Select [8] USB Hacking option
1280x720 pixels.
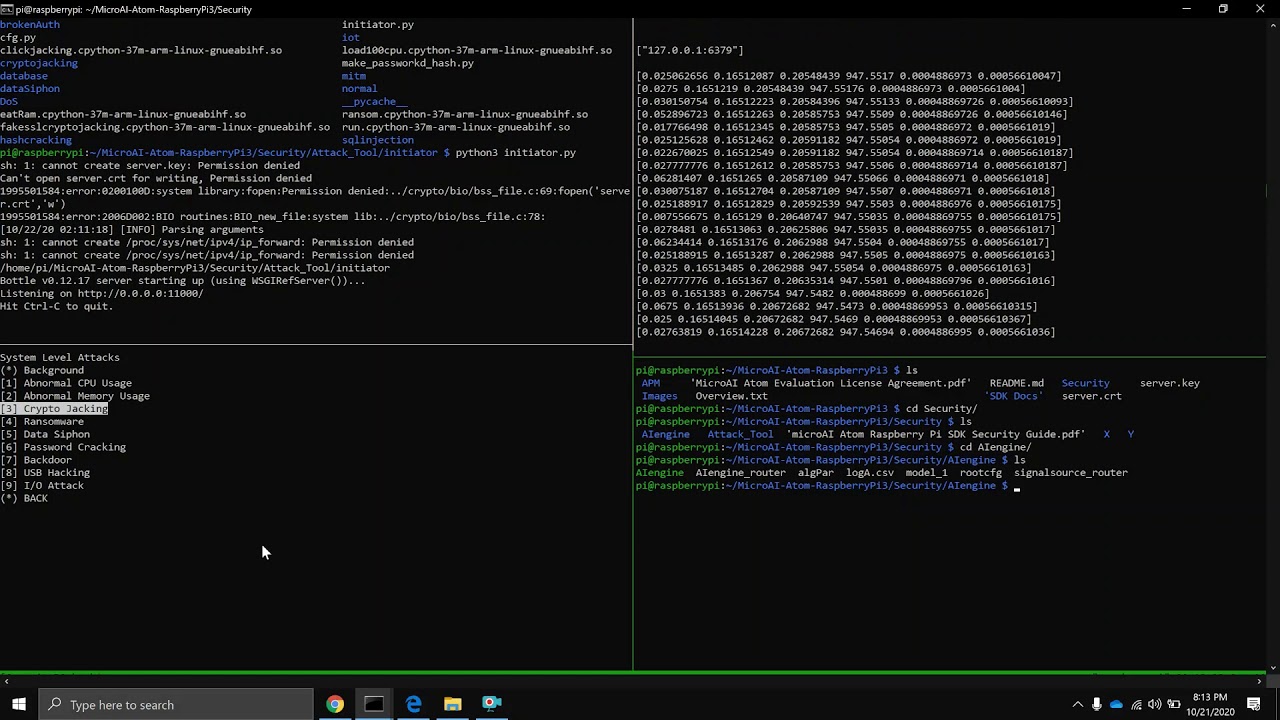point(45,473)
